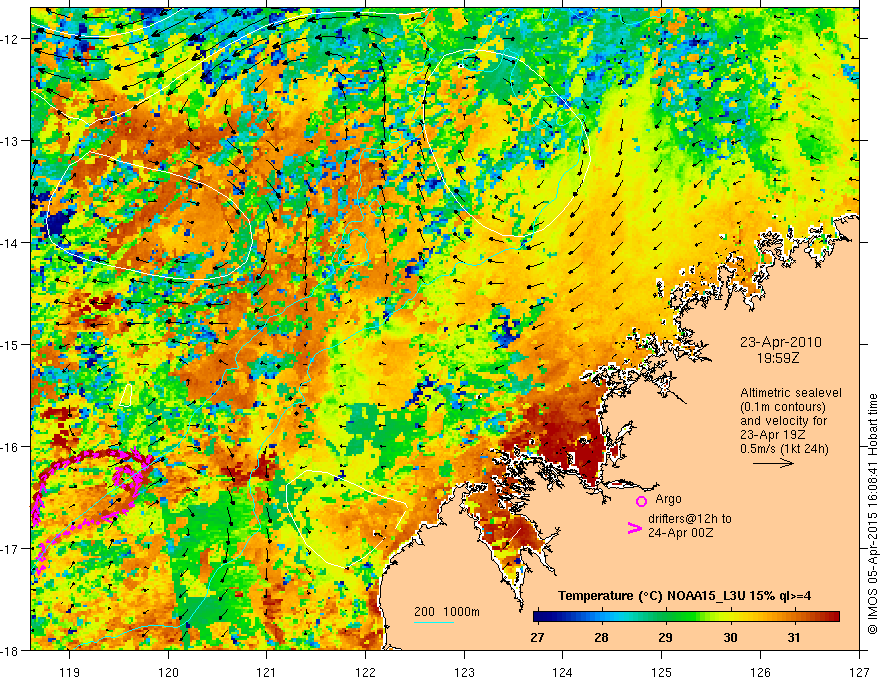Image resolution: width=880 pixels, height=680 pixels.
Task: Click the color bar tick label 28
Action: click(601, 638)
